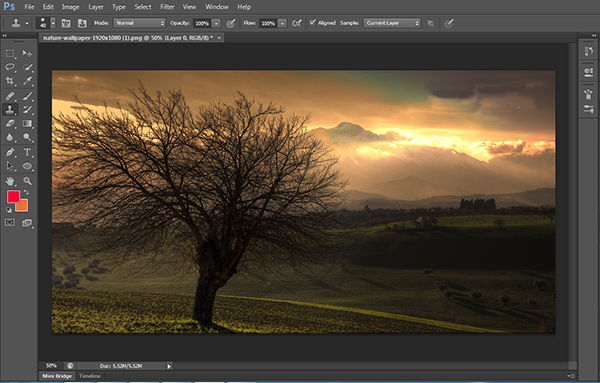Open the Edit menu
Screen dimensions: 600x383
click(x=48, y=7)
